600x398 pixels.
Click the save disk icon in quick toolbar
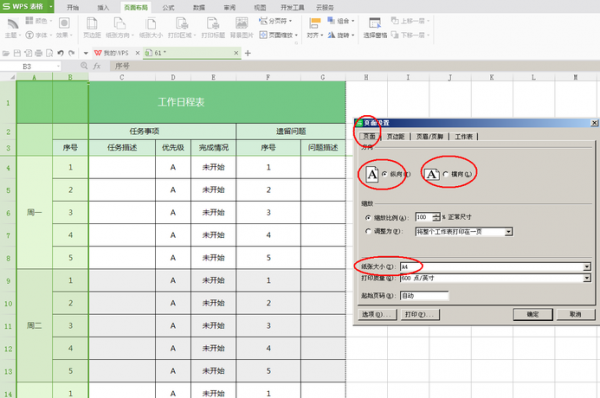[17, 53]
